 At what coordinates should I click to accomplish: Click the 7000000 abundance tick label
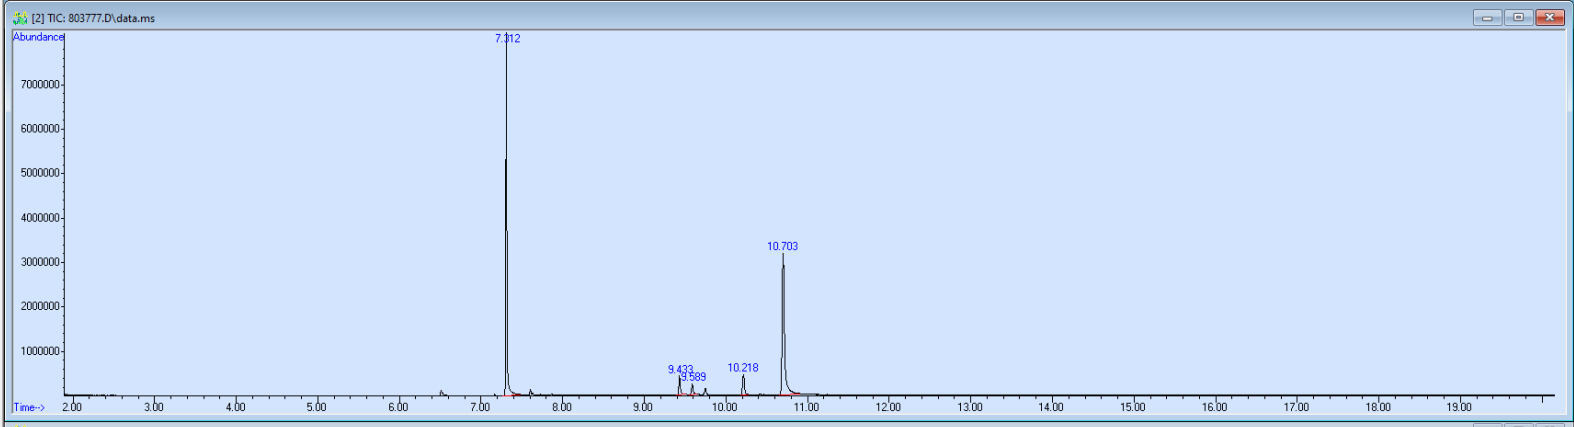[x=40, y=85]
